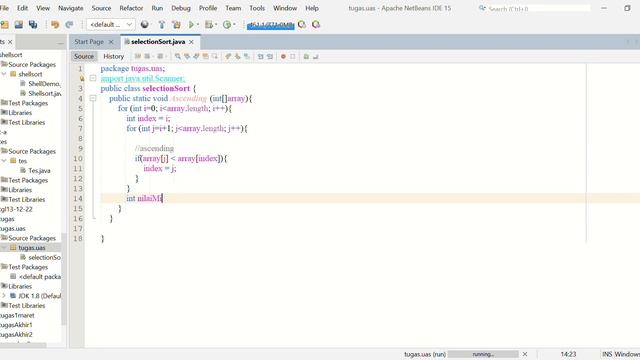Click the Profile Project toolbar icon
The height and width of the screenshot is (360, 640).
[227, 25]
